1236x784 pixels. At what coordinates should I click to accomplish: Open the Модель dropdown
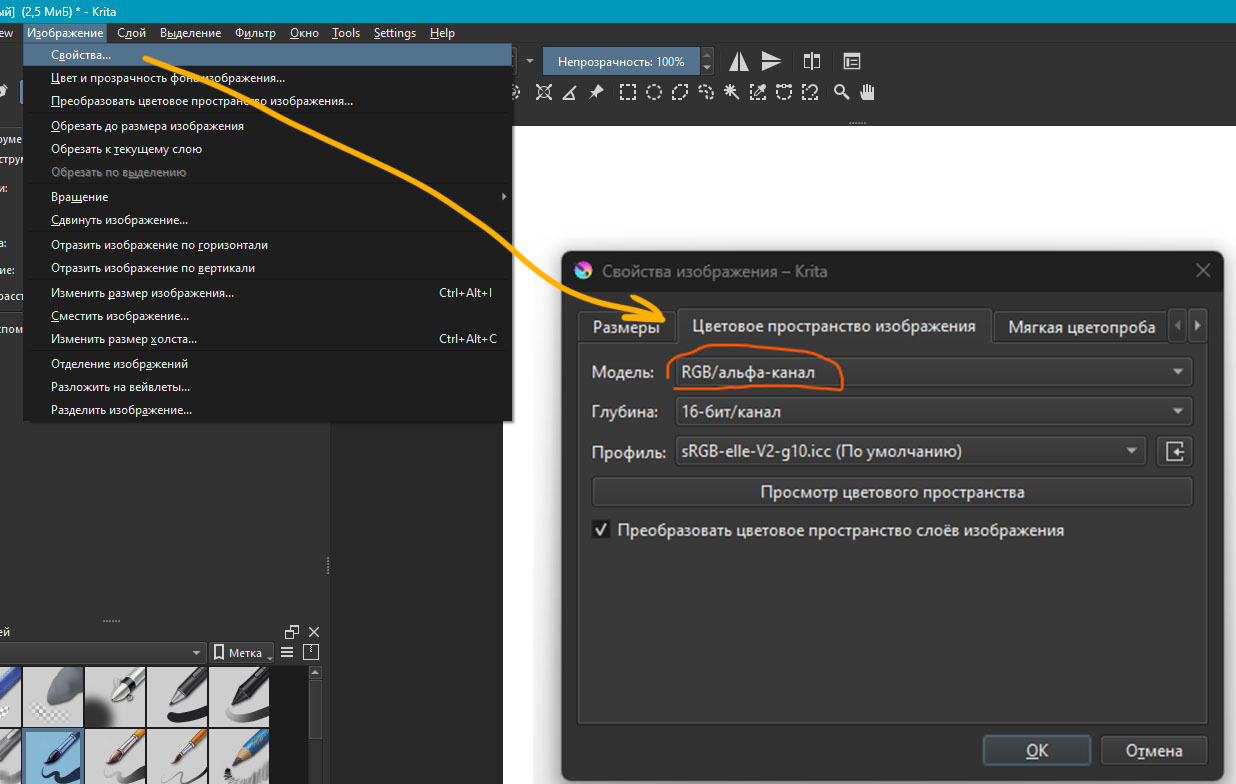(933, 372)
